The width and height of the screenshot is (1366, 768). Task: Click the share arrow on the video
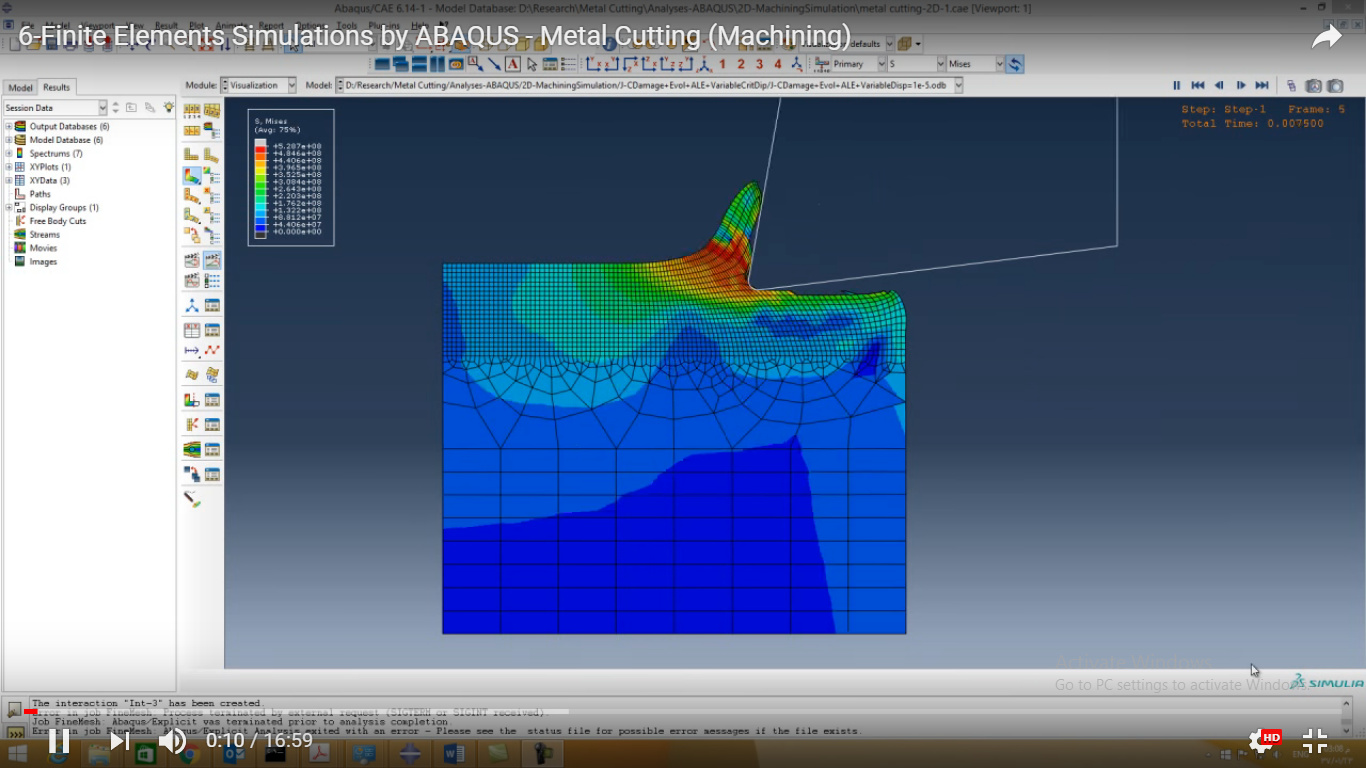click(1326, 38)
